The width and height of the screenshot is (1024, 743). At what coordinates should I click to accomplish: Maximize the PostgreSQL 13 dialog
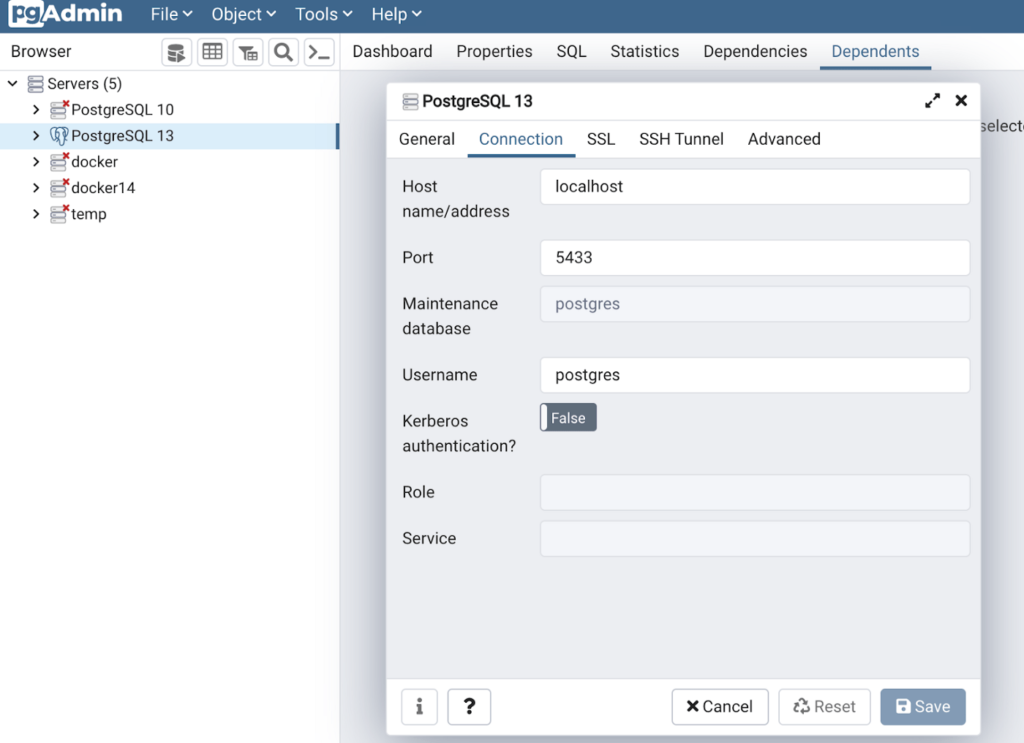tap(933, 101)
